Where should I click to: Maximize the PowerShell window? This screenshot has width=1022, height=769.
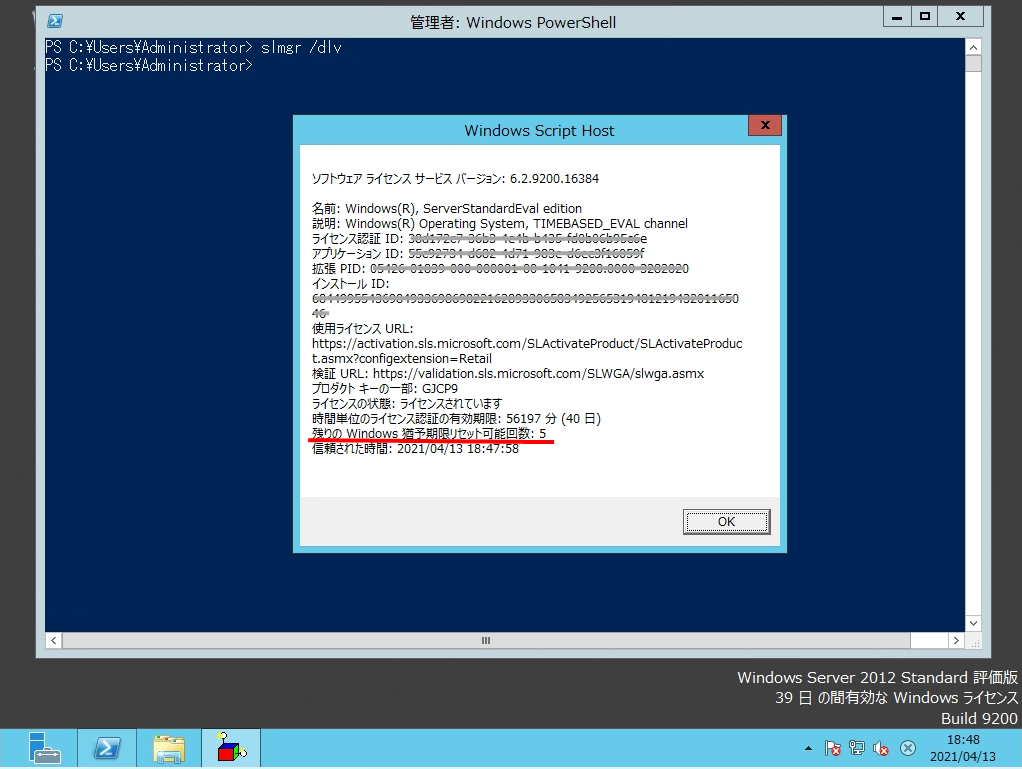click(924, 17)
